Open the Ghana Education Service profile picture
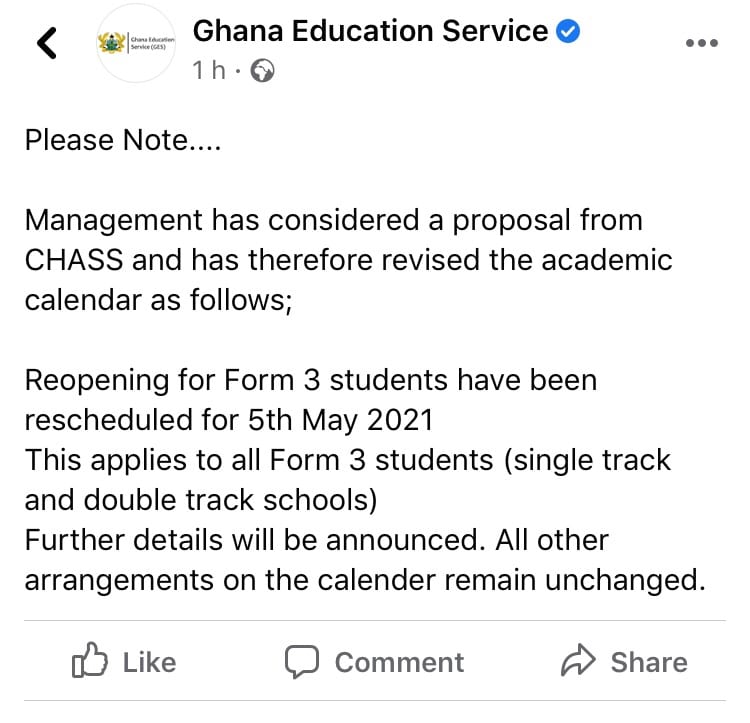 [136, 43]
